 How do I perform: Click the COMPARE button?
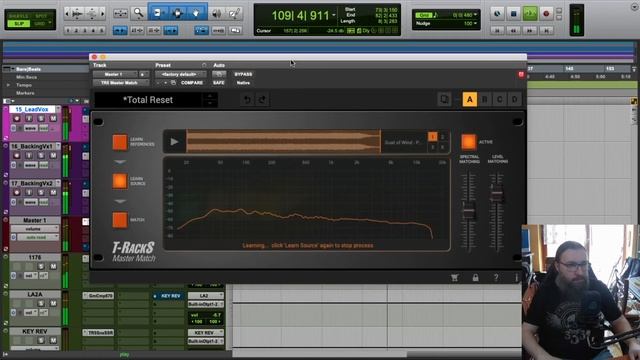click(192, 83)
